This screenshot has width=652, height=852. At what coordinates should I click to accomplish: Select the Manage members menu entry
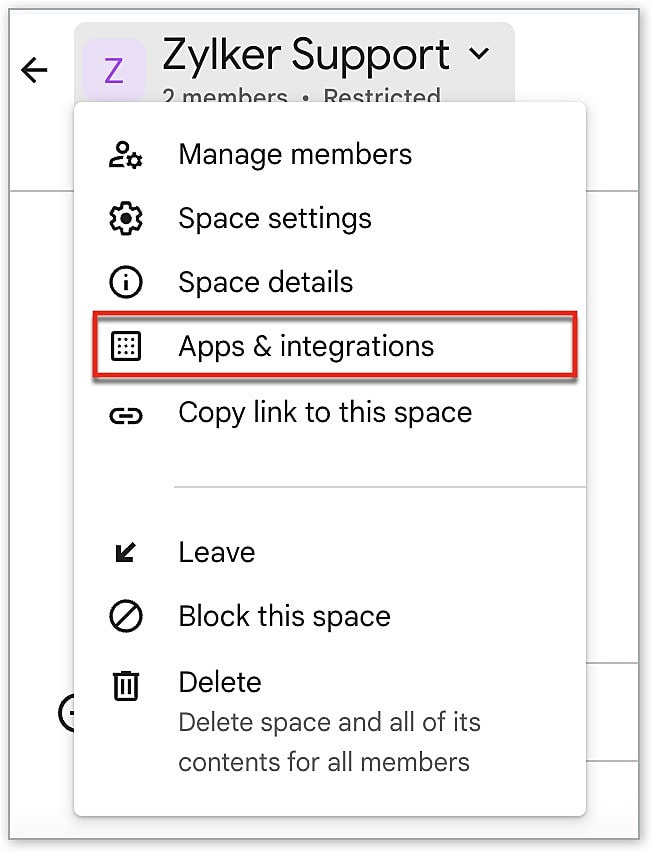pos(295,155)
